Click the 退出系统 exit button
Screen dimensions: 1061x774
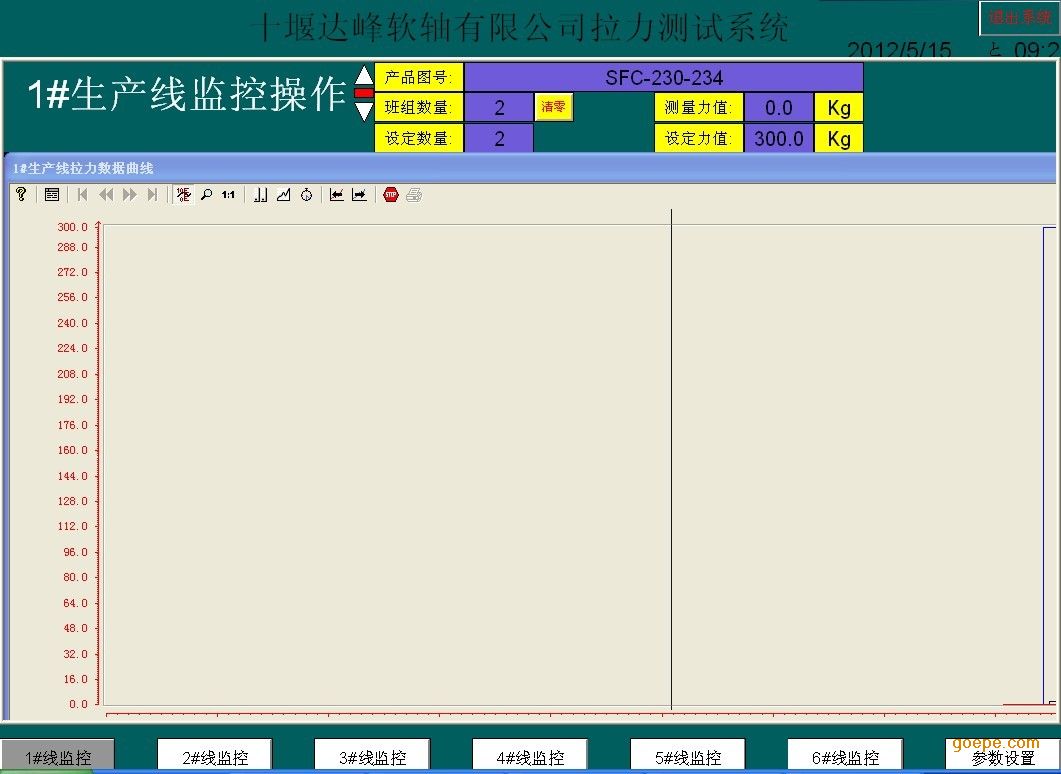point(1019,18)
